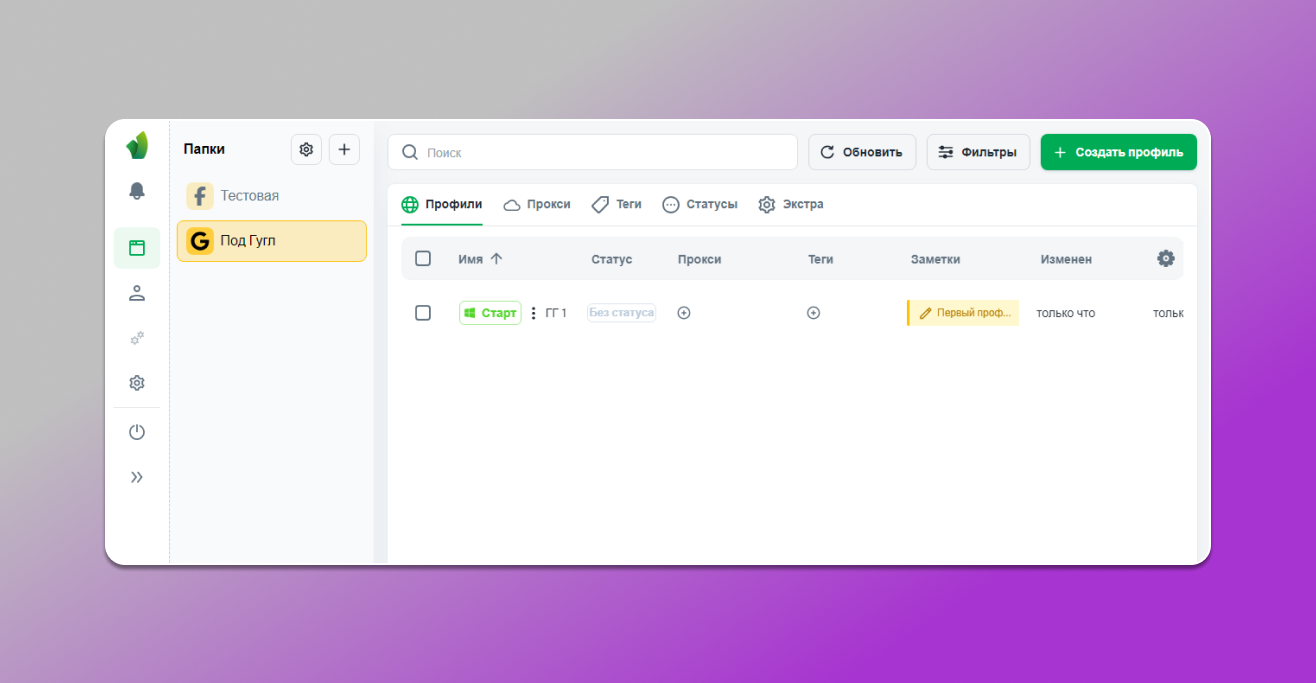Switch to the Теги tab
This screenshot has width=1316, height=683.
pyautogui.click(x=617, y=204)
